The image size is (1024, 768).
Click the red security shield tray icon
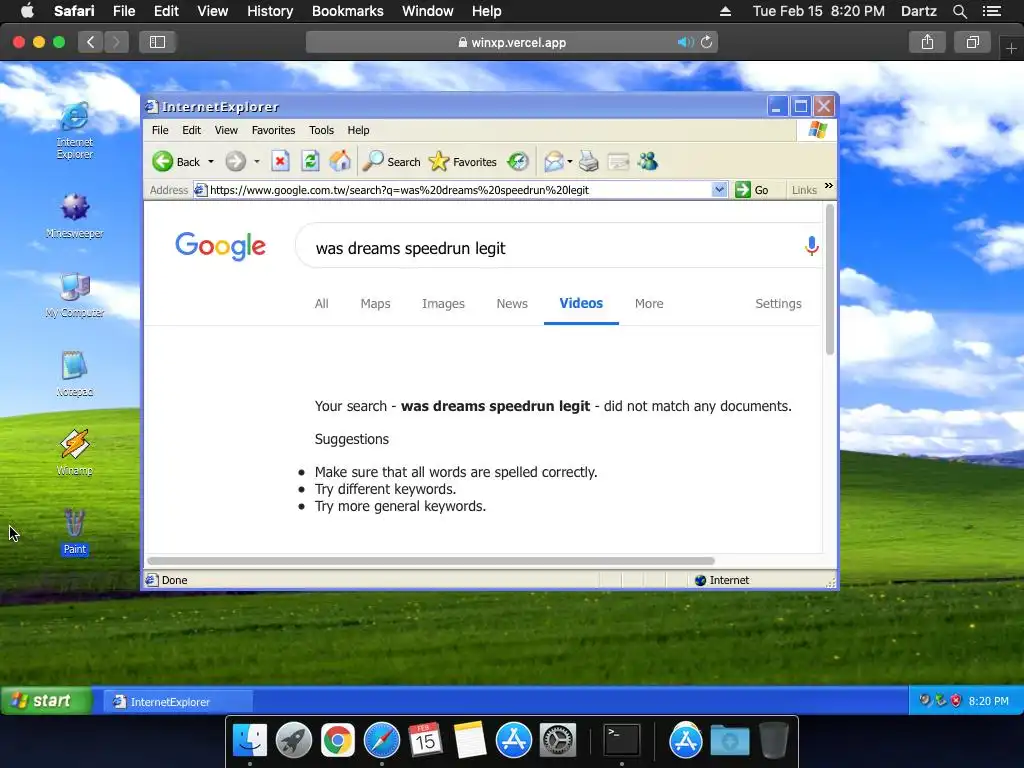956,701
